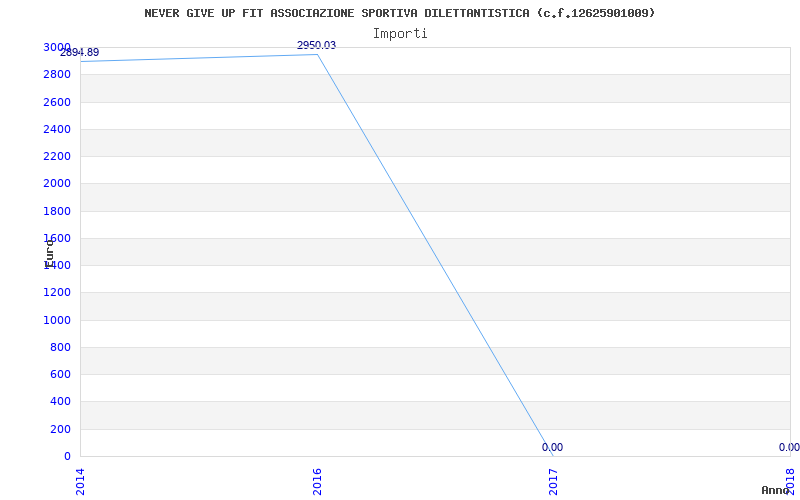
Task: Click the Euro y-axis title
Action: 49,254
